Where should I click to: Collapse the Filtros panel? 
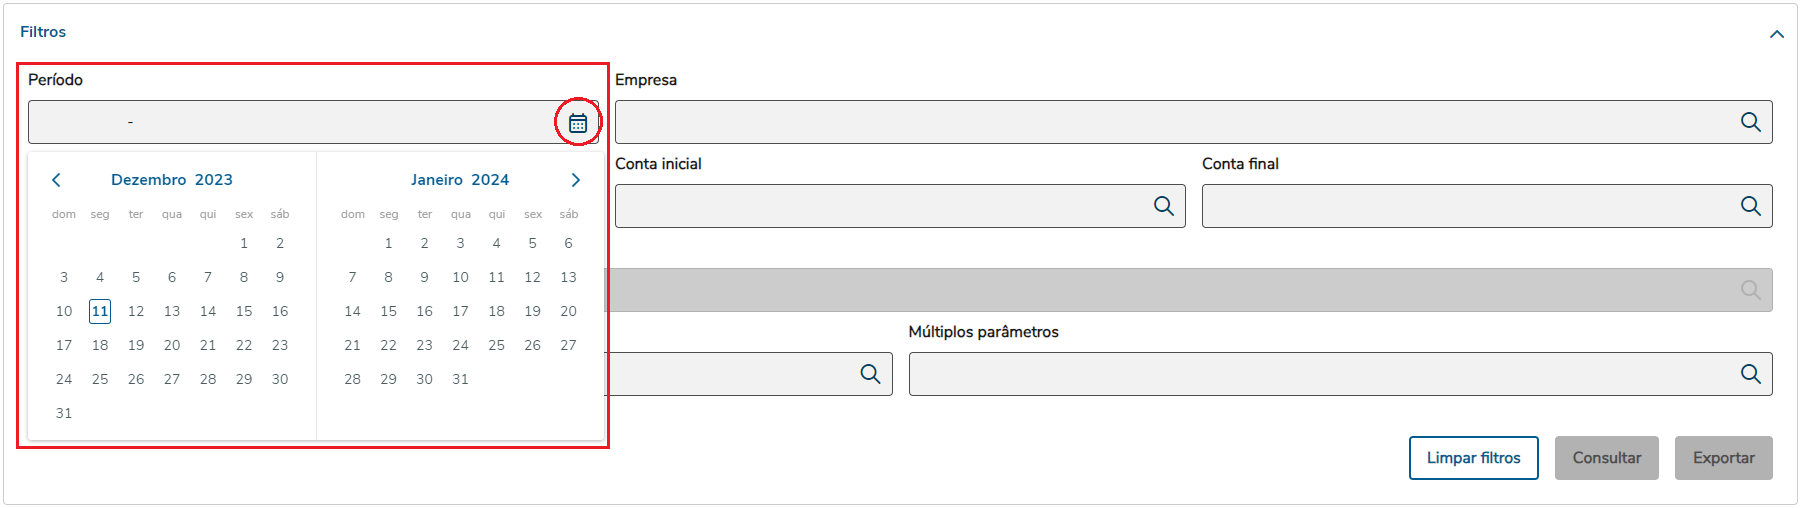pyautogui.click(x=1776, y=34)
